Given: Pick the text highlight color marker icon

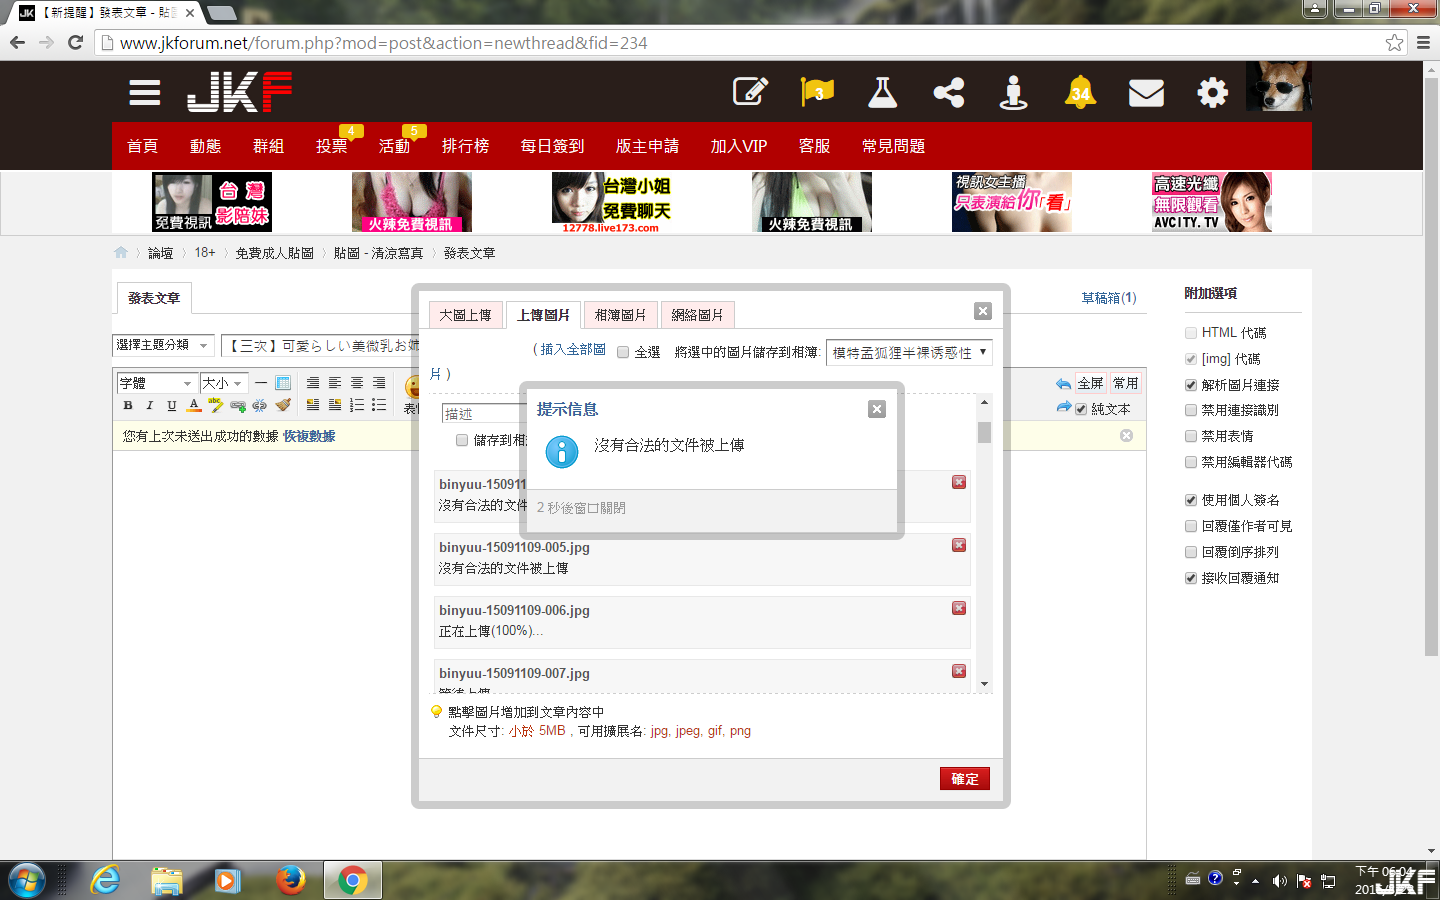Looking at the screenshot, I should 216,405.
